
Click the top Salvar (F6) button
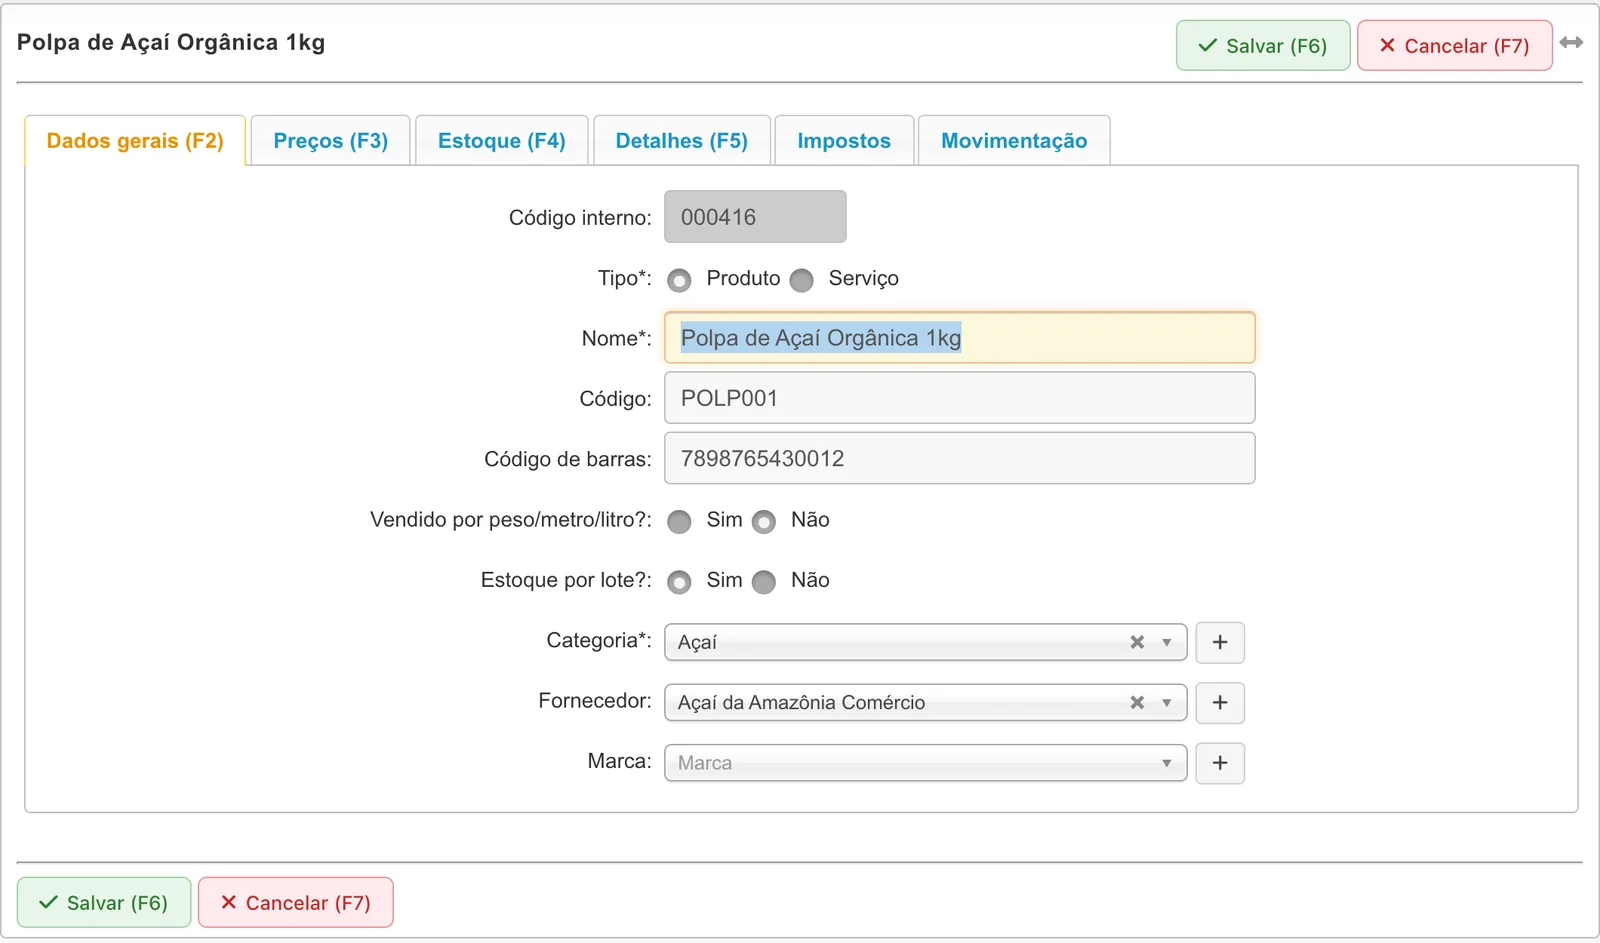tap(1263, 46)
